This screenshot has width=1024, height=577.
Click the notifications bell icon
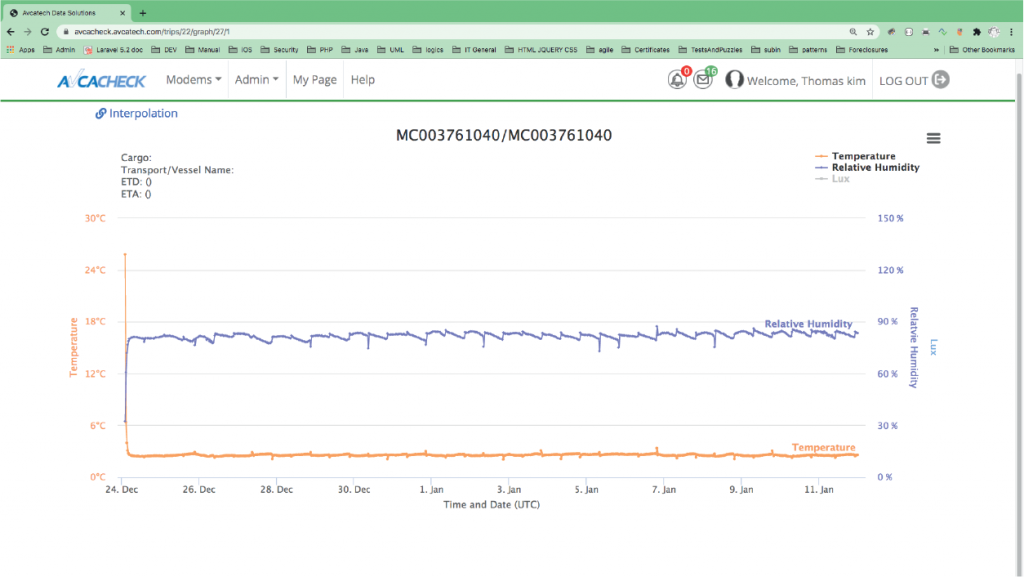point(677,80)
